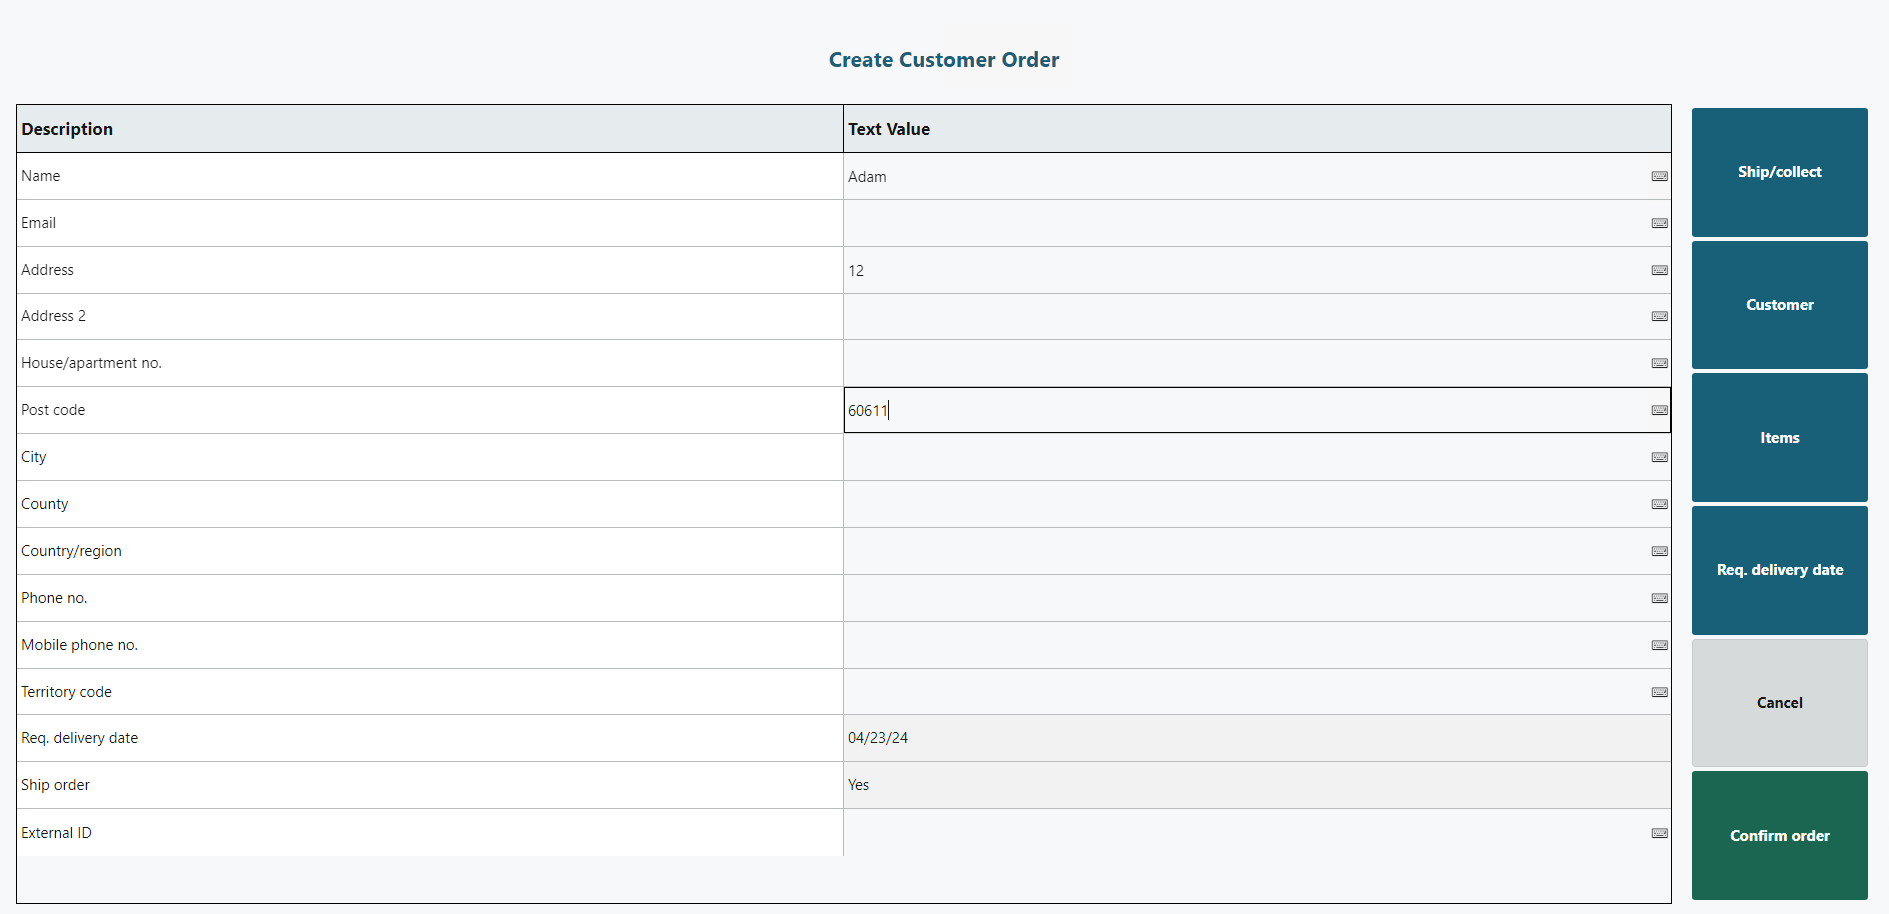The height and width of the screenshot is (914, 1889).
Task: Open keyboard icon for Address 2
Action: pos(1659,316)
